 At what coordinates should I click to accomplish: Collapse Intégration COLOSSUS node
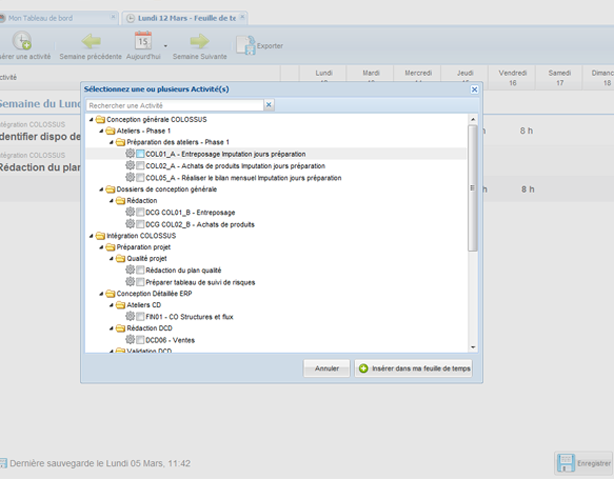coord(91,236)
